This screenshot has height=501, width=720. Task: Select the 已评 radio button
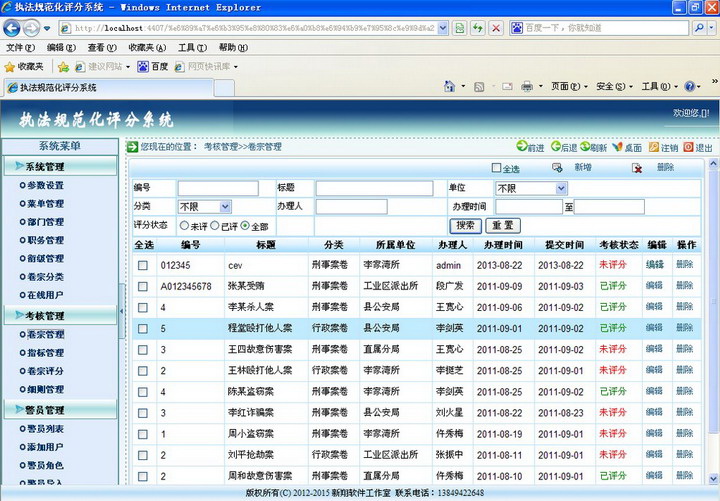coord(214,226)
